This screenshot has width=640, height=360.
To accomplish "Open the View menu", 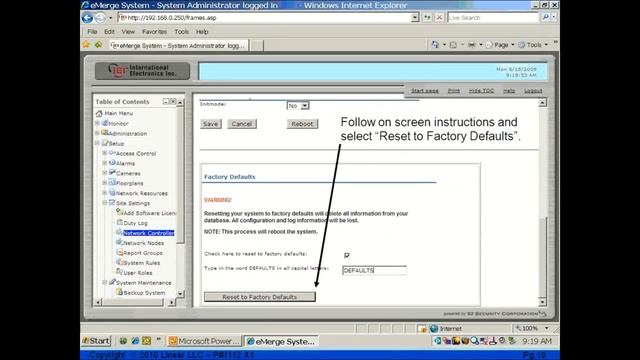I will coord(128,31).
